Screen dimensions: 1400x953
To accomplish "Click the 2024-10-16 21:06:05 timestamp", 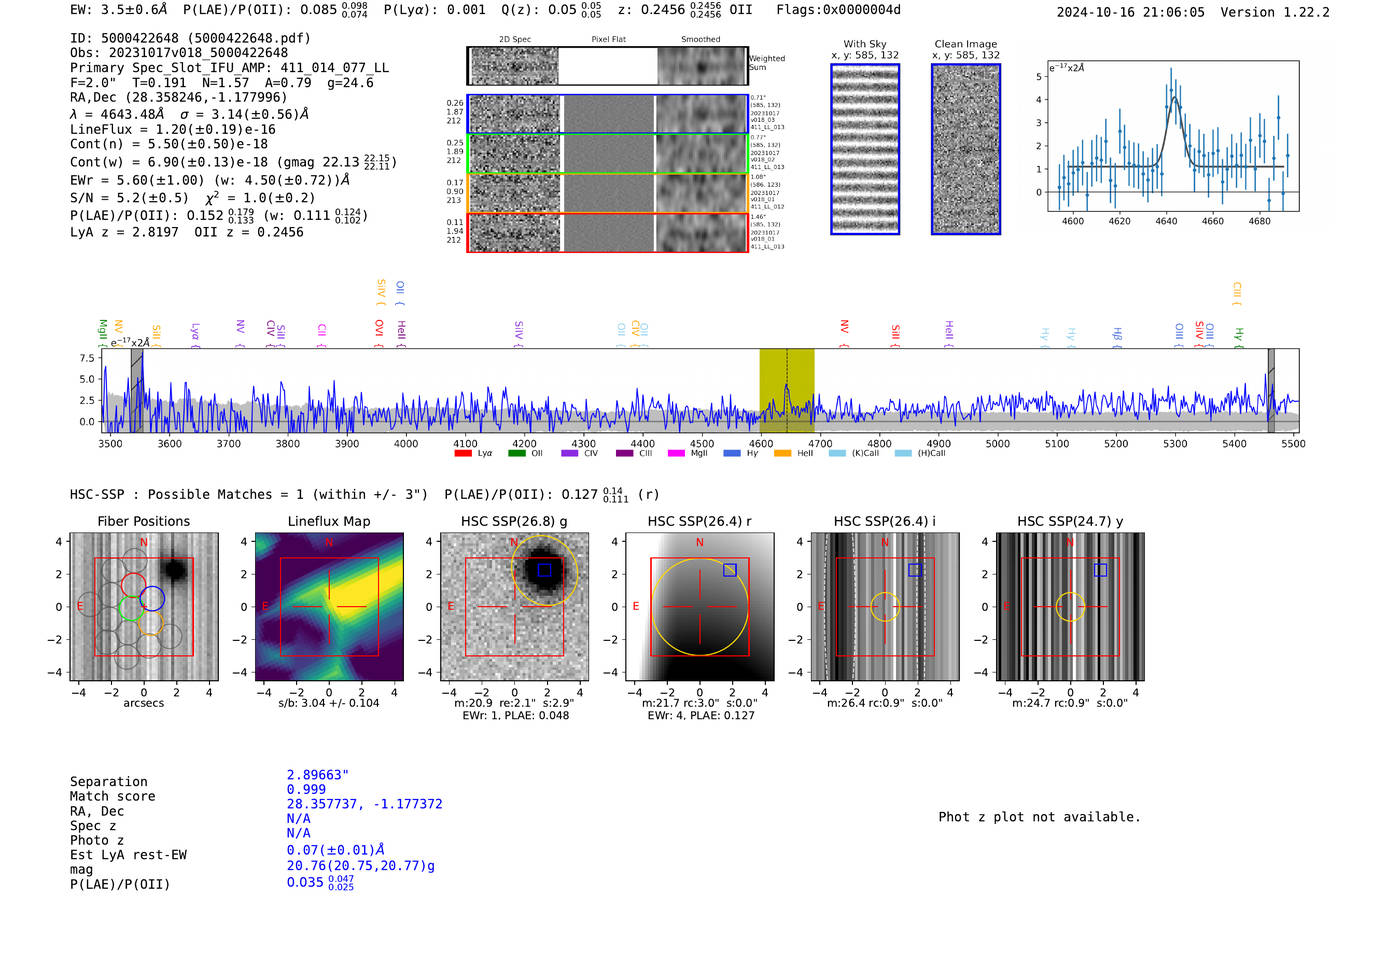I will (x=1130, y=12).
